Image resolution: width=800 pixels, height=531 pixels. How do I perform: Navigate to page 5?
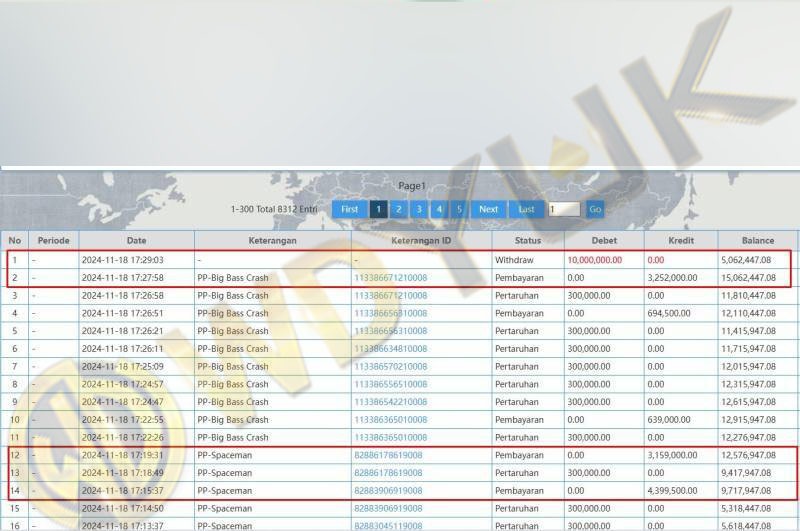(458, 209)
